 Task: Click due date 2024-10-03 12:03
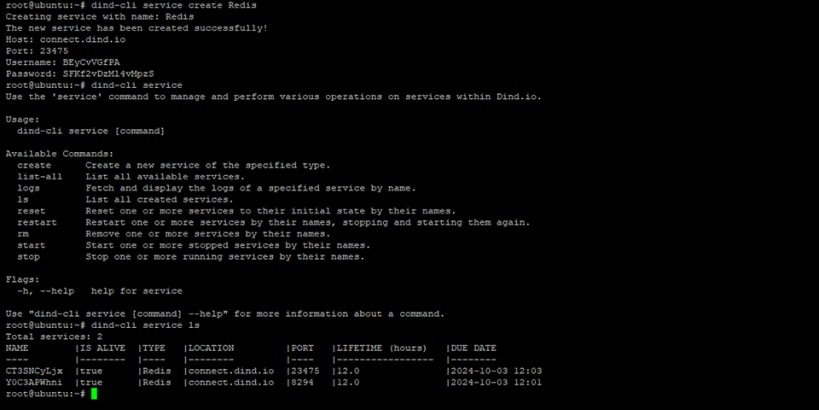[496, 371]
